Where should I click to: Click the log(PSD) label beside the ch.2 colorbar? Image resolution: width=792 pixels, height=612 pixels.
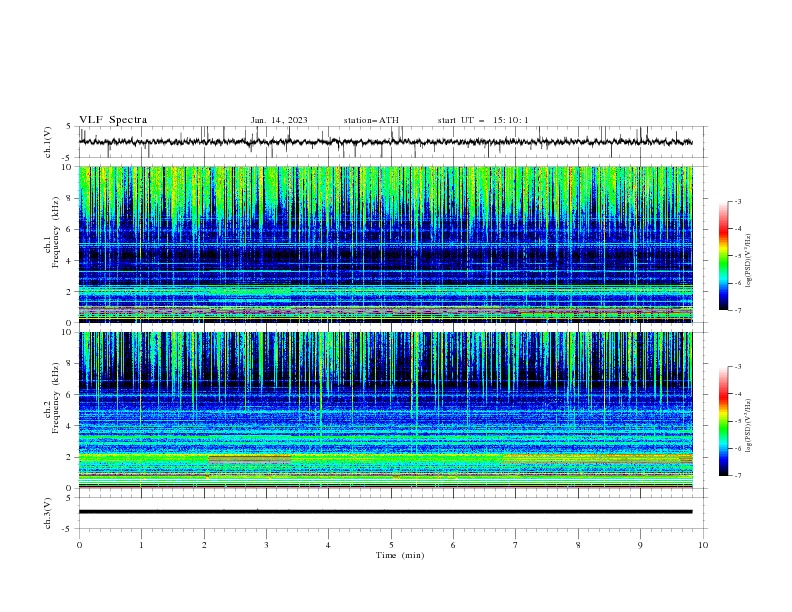(x=748, y=426)
